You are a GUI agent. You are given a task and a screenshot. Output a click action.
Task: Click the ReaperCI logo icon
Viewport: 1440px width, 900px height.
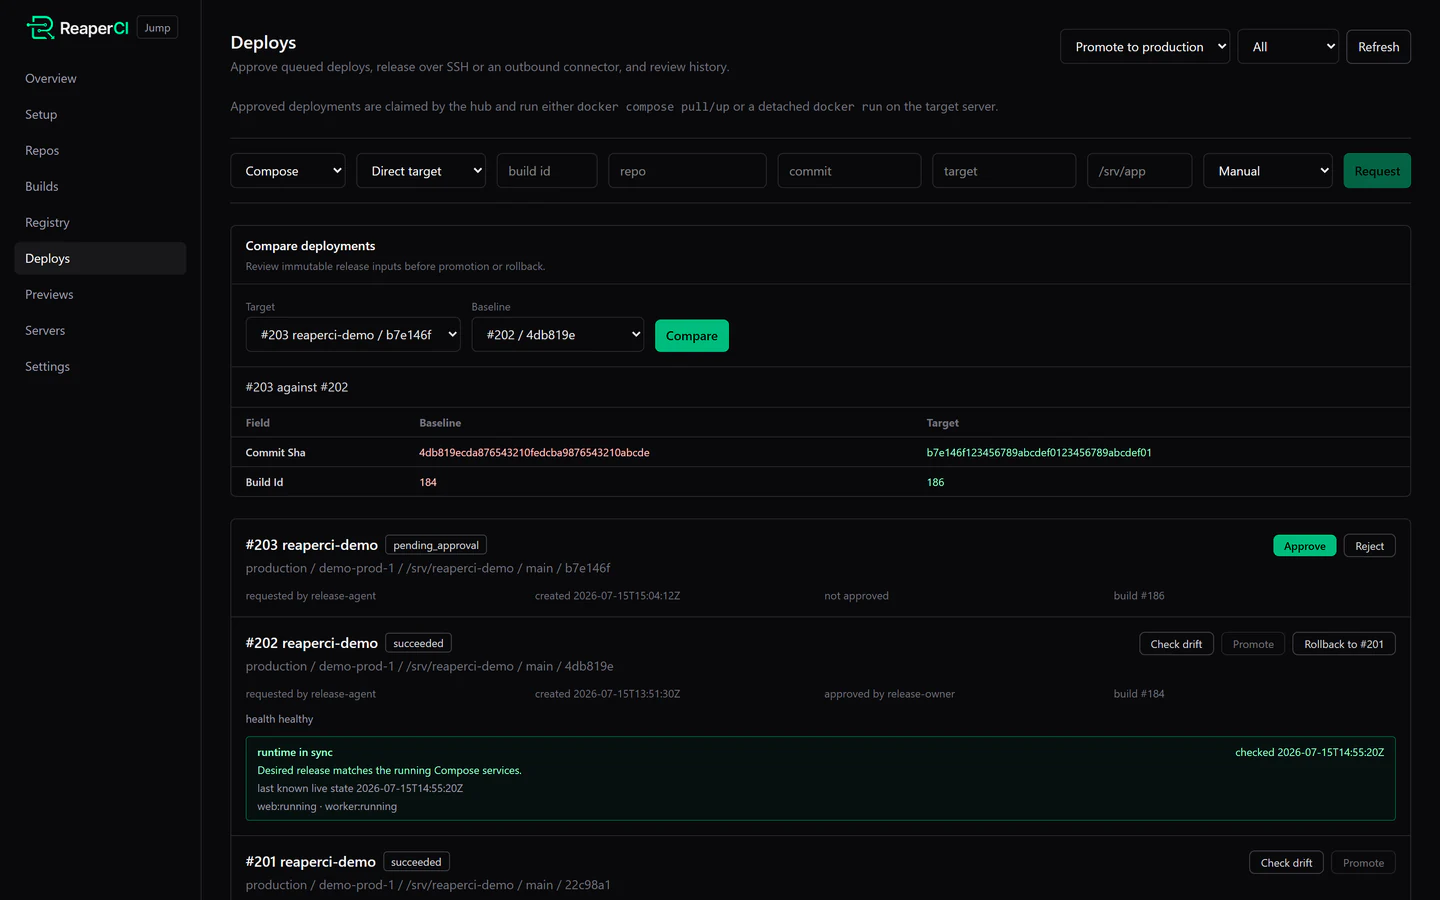[40, 28]
